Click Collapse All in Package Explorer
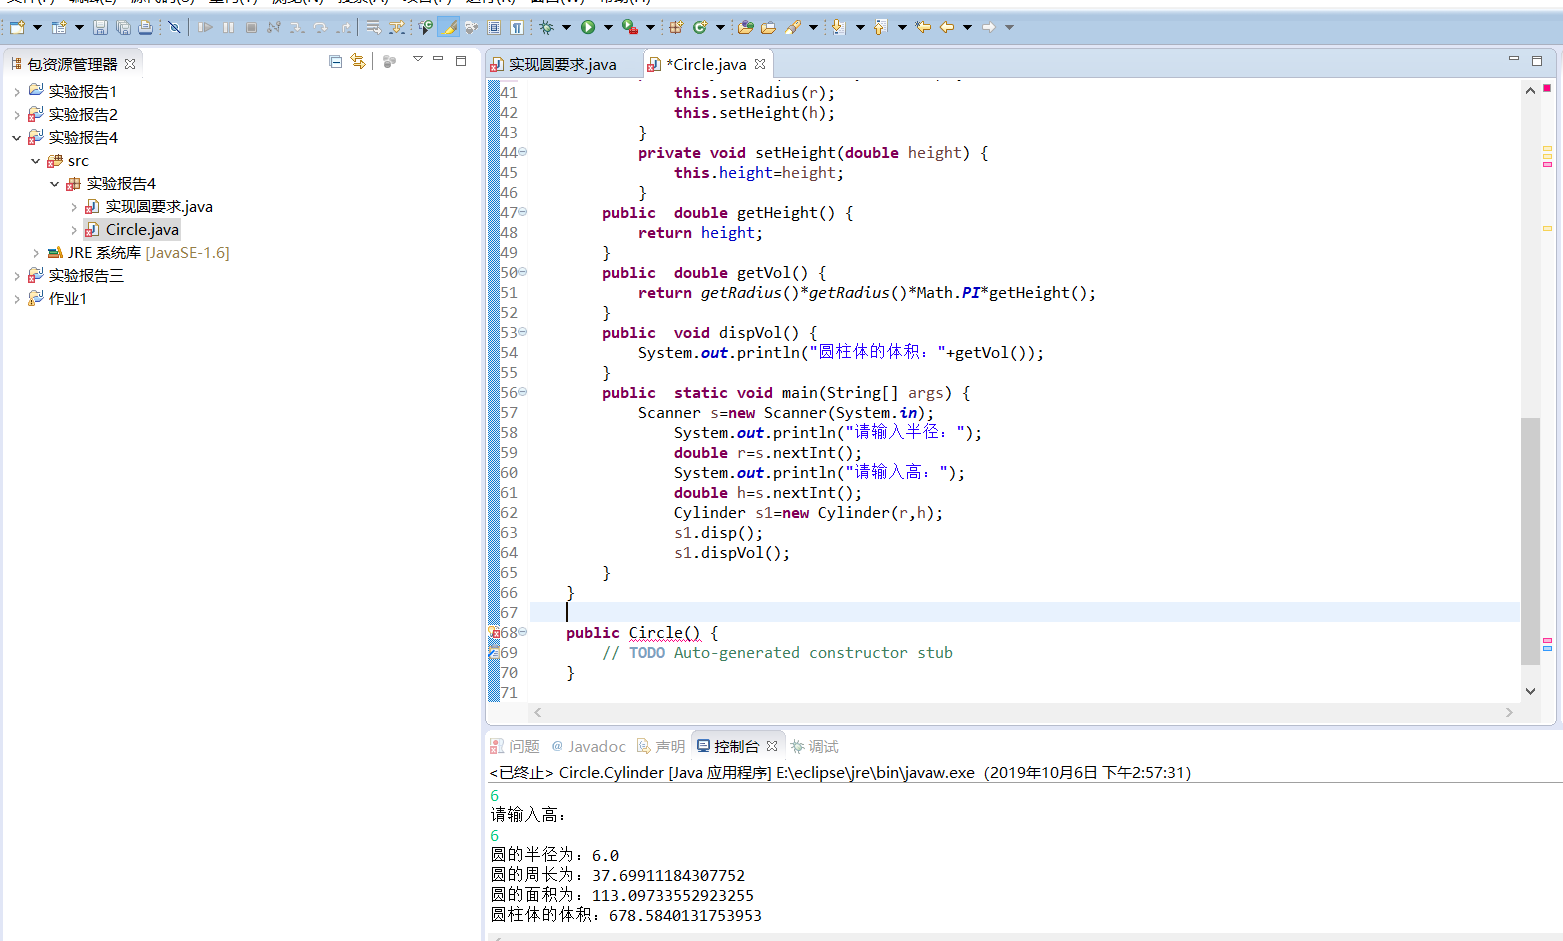 336,62
